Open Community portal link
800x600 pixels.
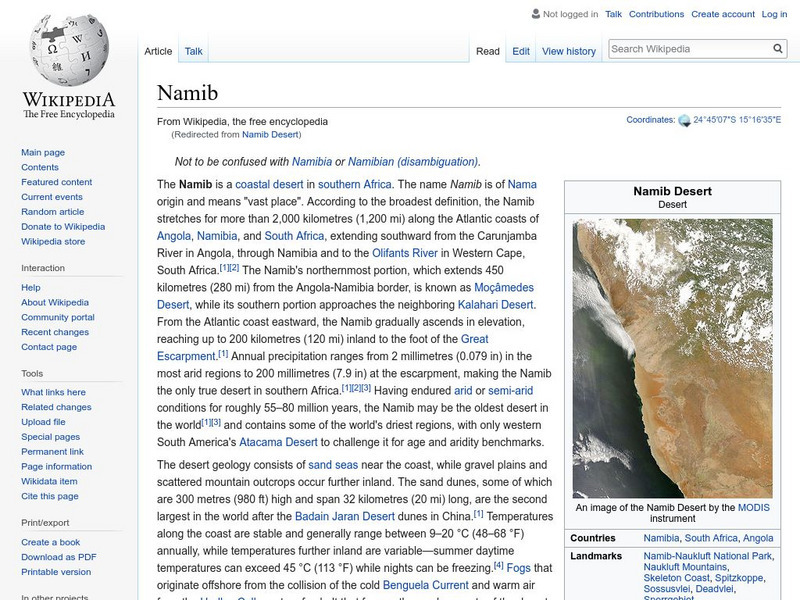click(x=58, y=317)
